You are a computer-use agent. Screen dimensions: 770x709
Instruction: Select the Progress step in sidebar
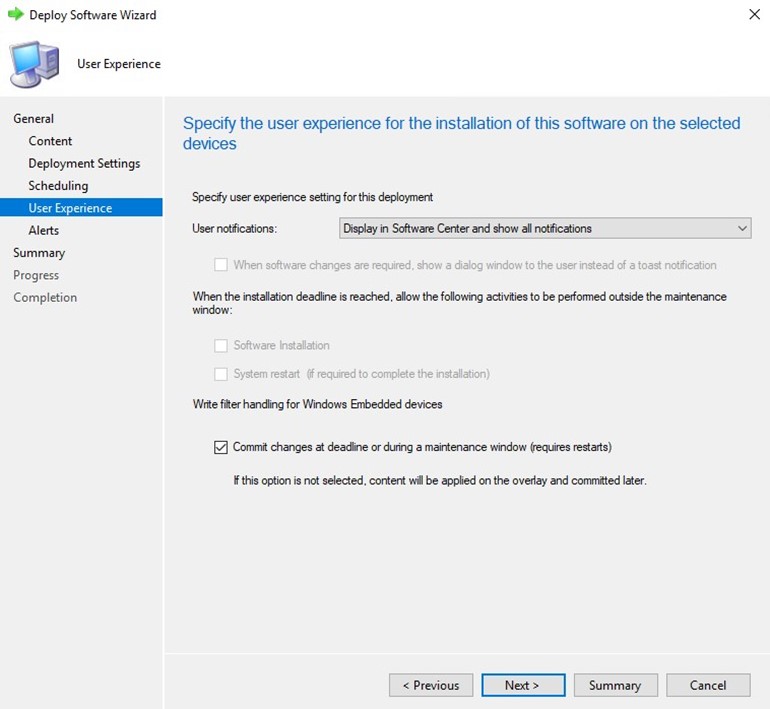point(36,275)
